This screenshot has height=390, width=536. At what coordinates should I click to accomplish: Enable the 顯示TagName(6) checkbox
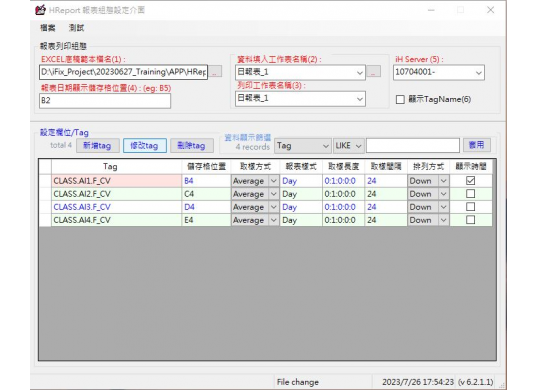[400, 99]
